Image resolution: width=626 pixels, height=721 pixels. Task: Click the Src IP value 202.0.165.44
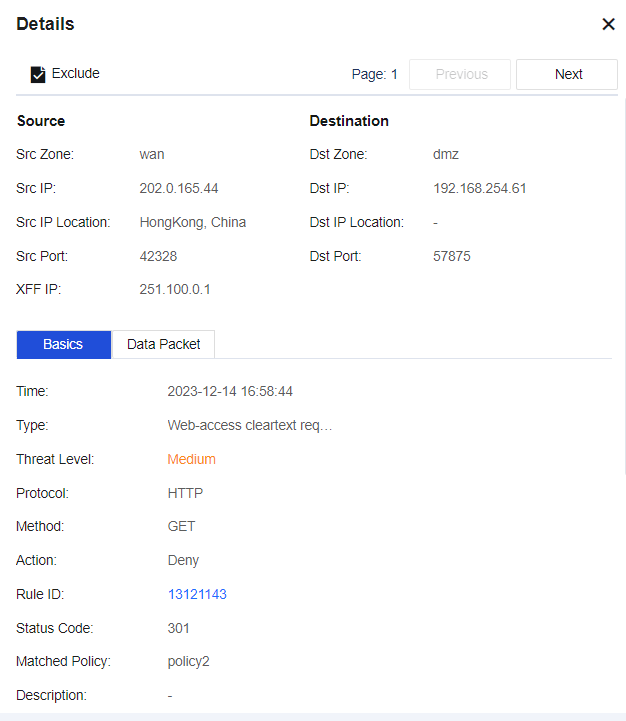pos(179,188)
